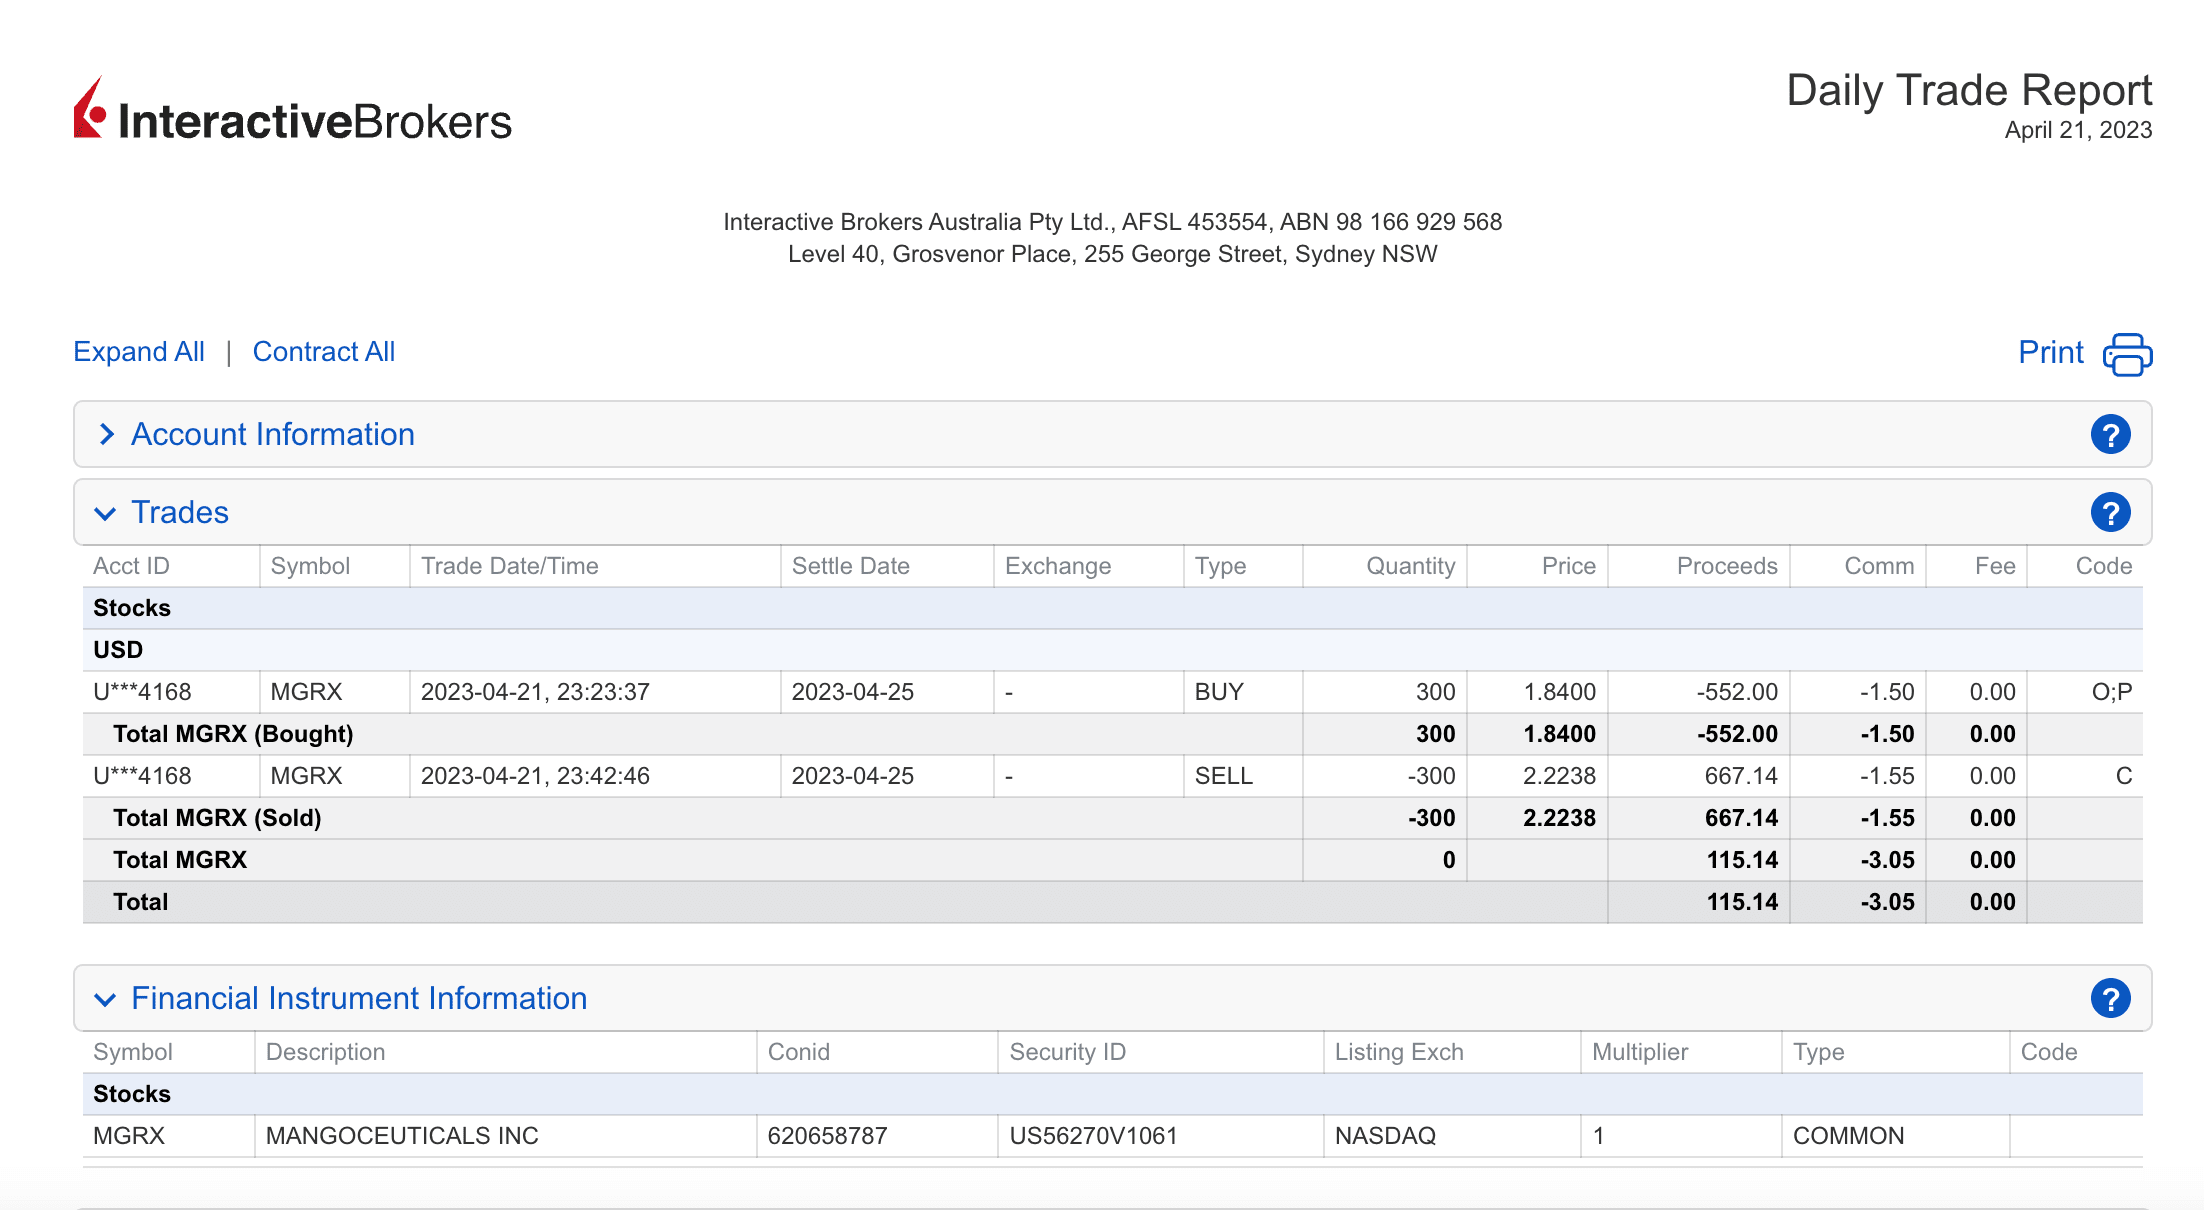The height and width of the screenshot is (1210, 2204).
Task: Click Financial Instrument Information heading
Action: 359,999
